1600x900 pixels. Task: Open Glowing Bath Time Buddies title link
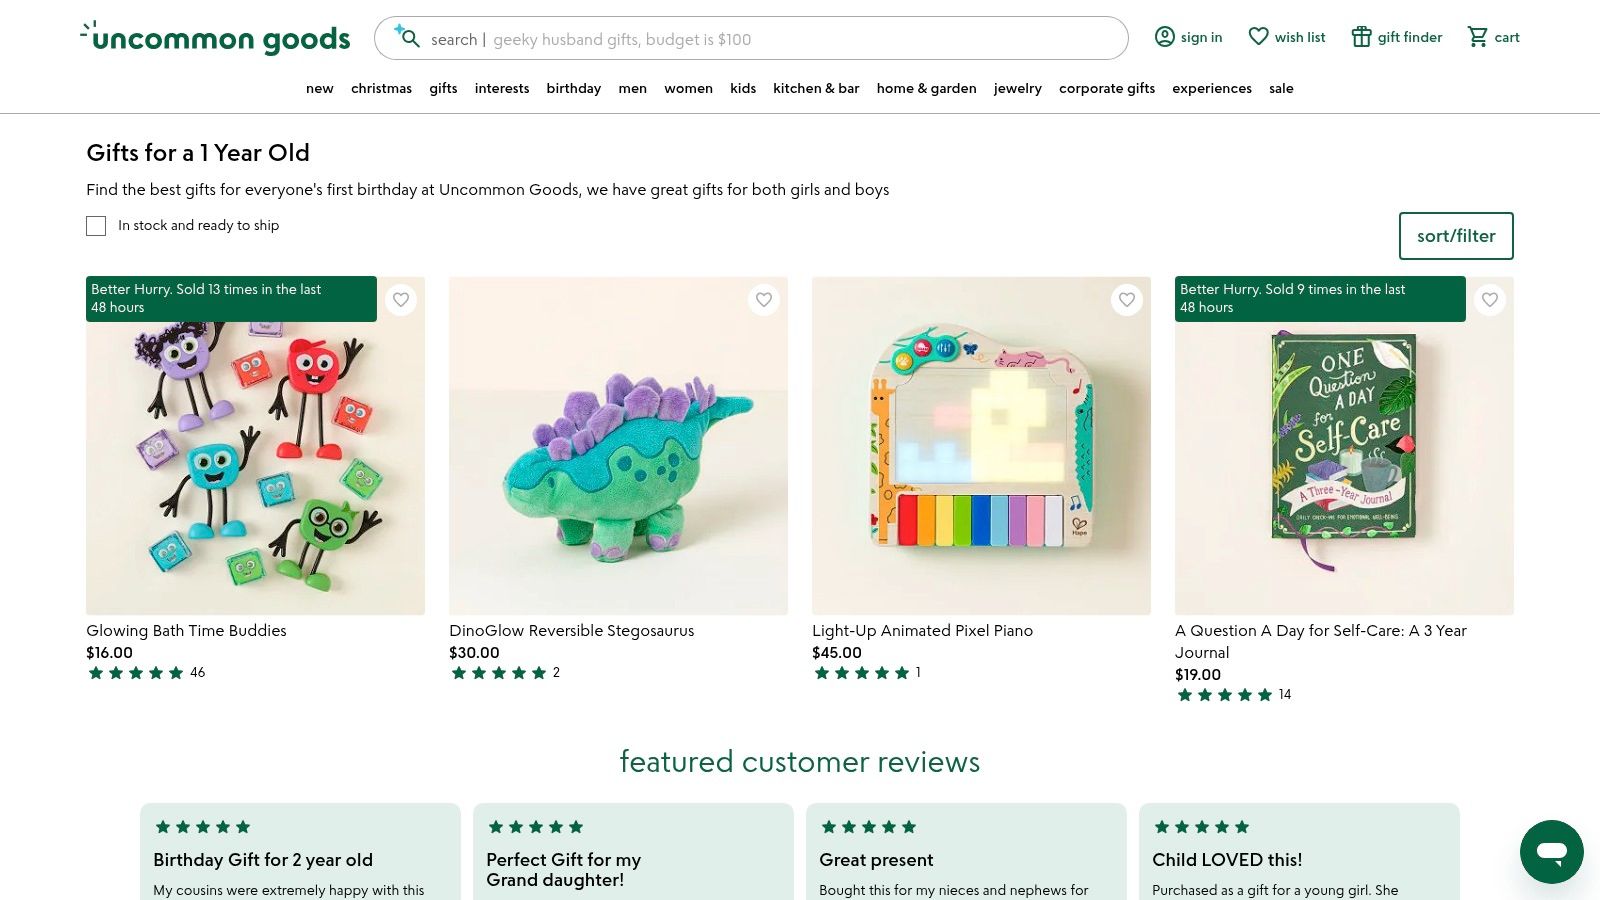pos(186,631)
